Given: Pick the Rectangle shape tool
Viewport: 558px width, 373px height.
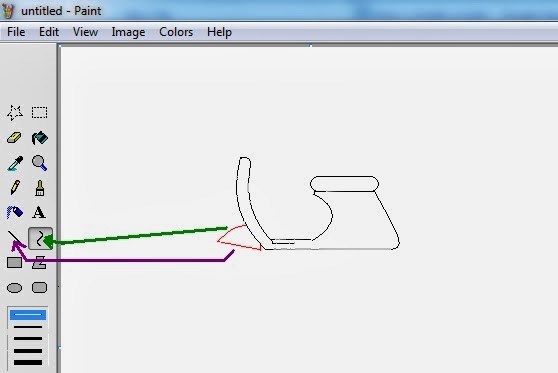Looking at the screenshot, I should 15,263.
